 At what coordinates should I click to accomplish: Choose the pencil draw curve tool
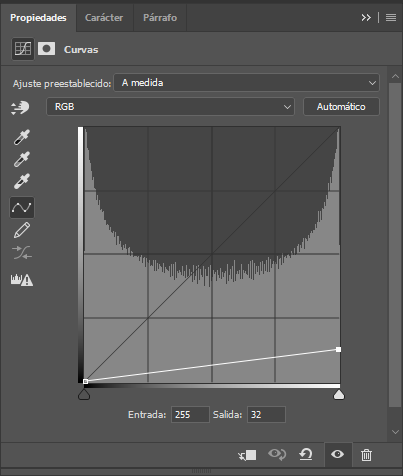point(22,230)
